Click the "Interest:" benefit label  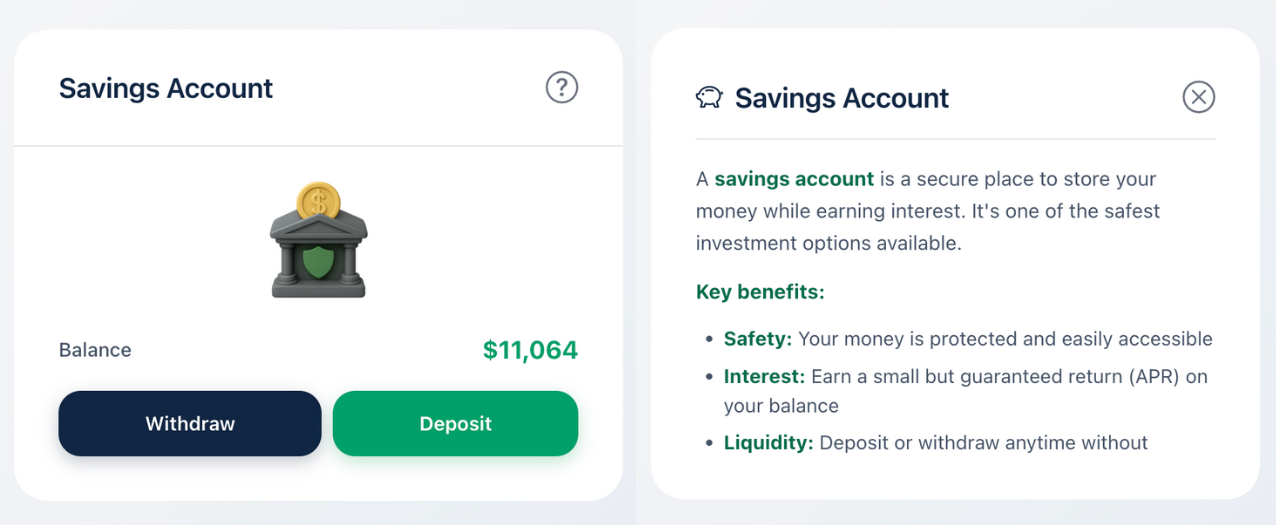click(x=764, y=377)
